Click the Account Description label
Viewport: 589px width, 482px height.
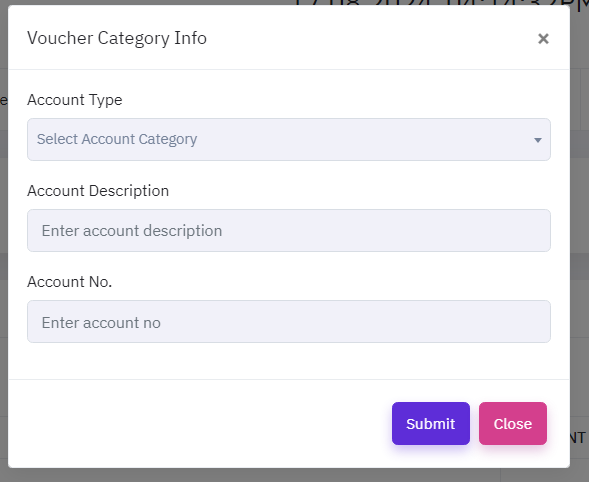click(x=98, y=191)
